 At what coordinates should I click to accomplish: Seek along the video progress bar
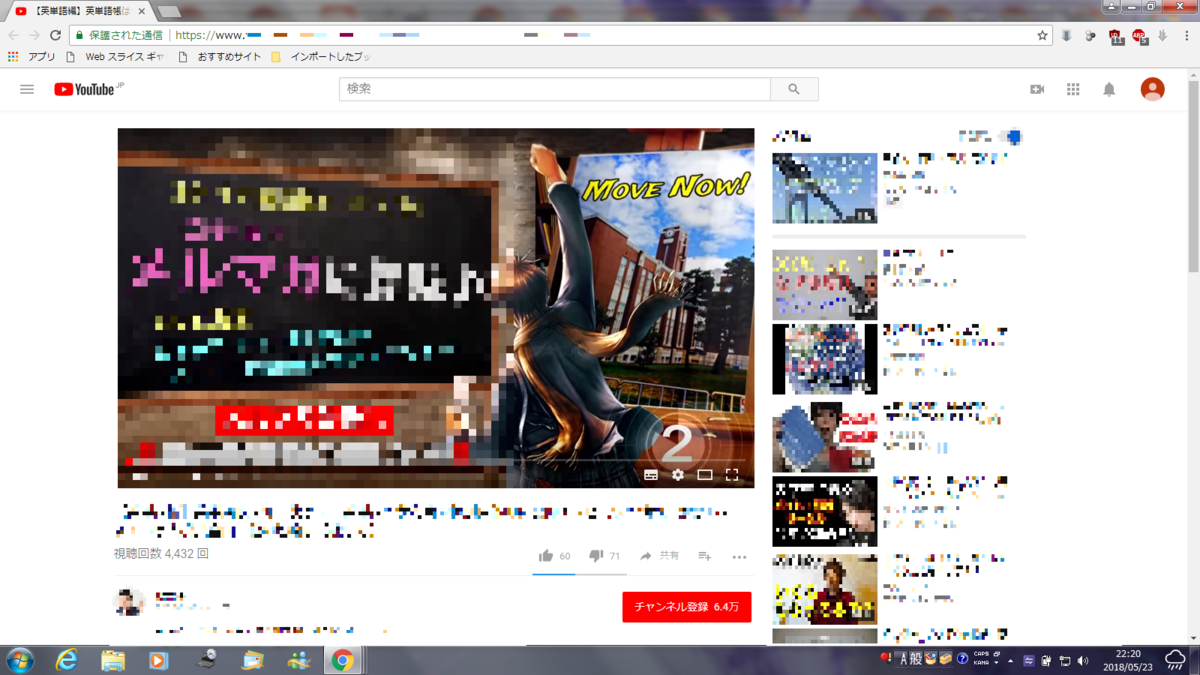tap(436, 461)
